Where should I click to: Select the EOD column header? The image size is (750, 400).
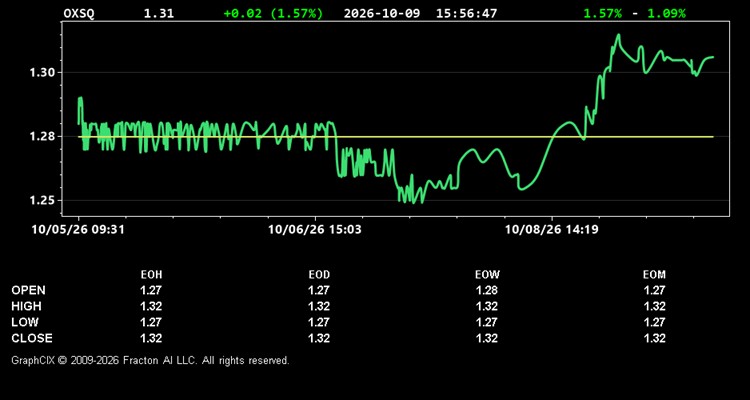(x=319, y=275)
